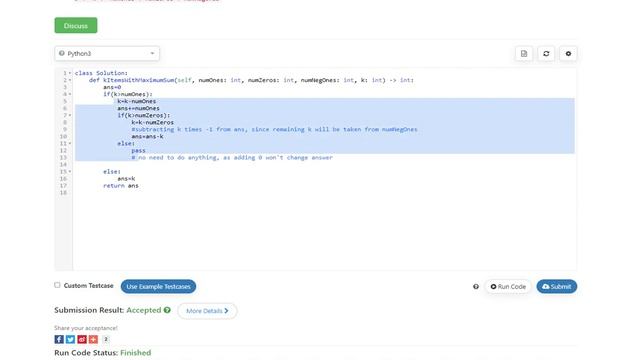Click the share count badge

point(106,339)
